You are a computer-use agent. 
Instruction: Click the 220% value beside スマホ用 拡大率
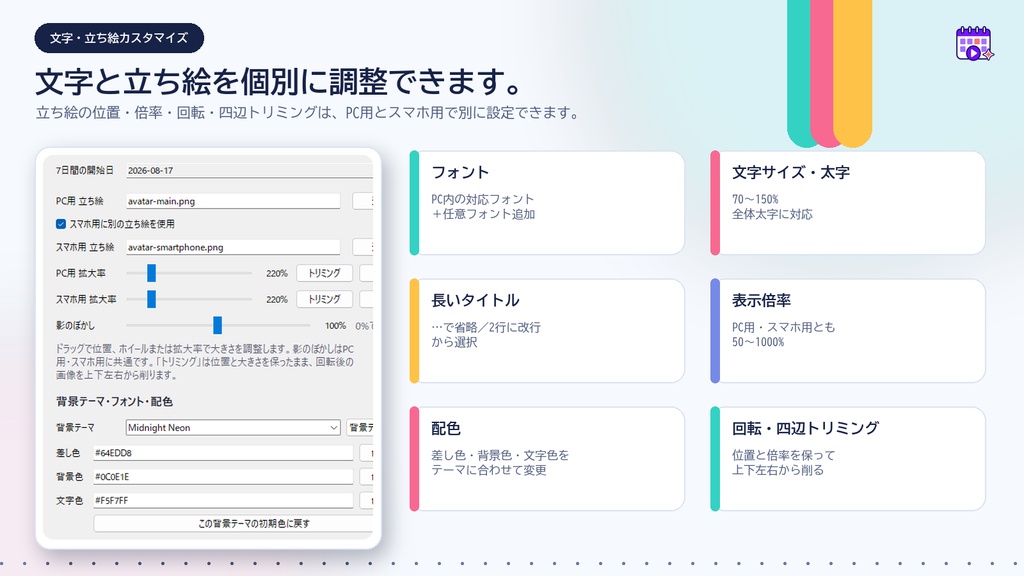point(277,300)
